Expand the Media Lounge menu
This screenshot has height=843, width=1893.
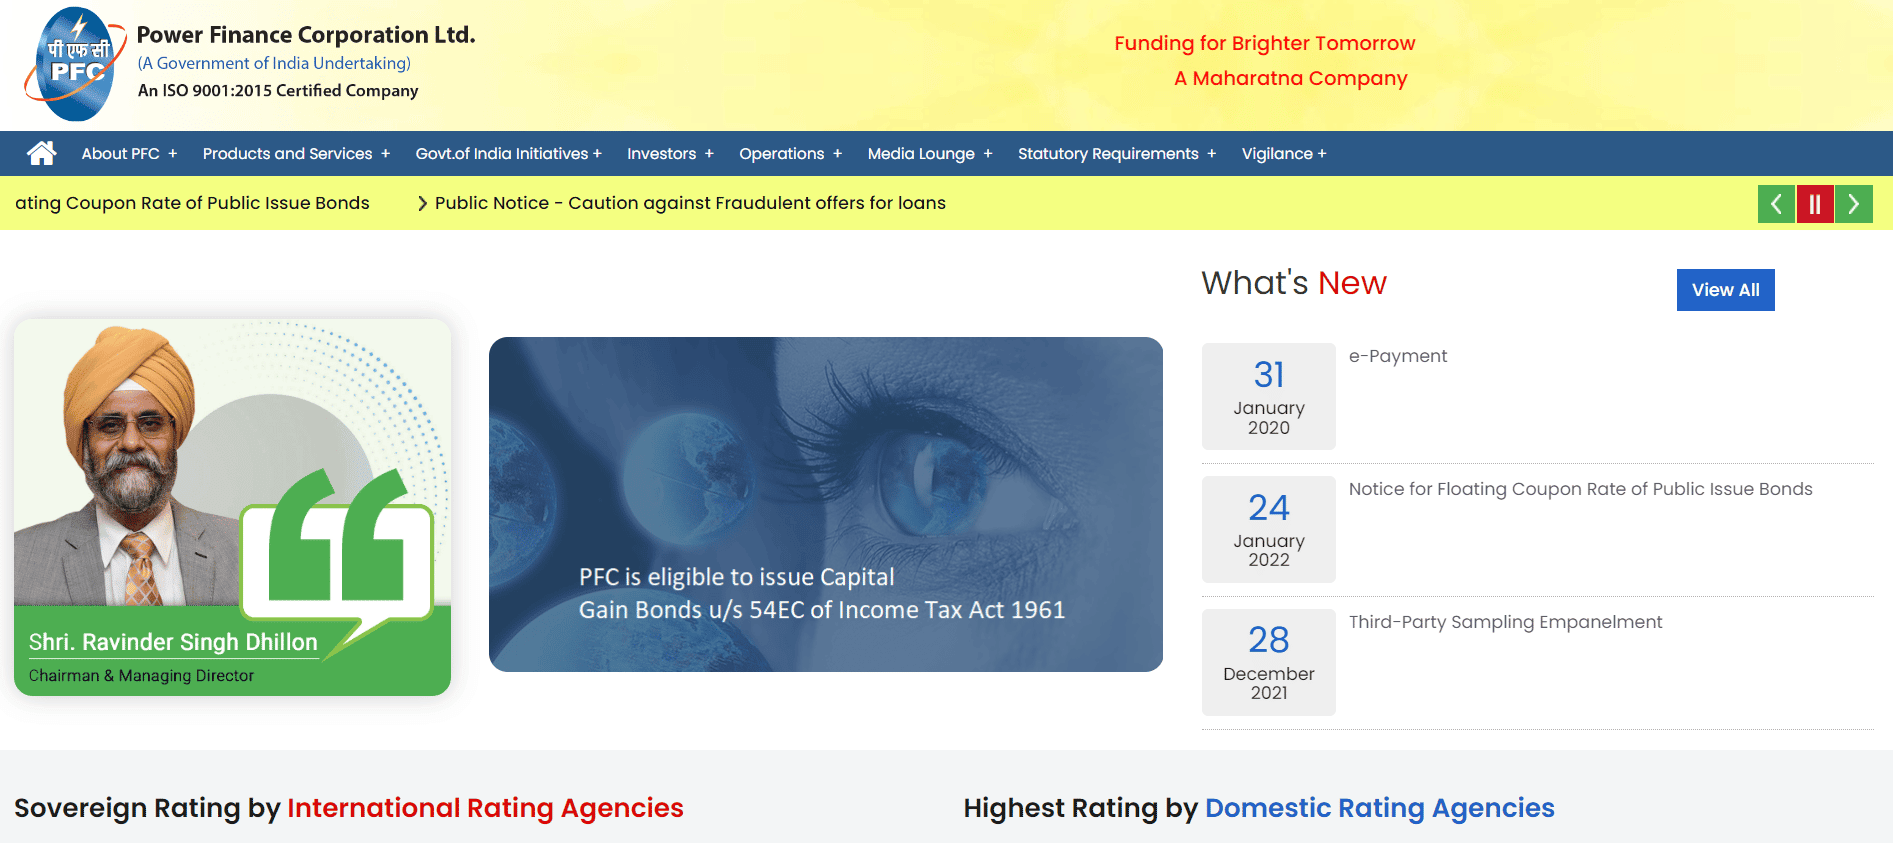point(930,153)
